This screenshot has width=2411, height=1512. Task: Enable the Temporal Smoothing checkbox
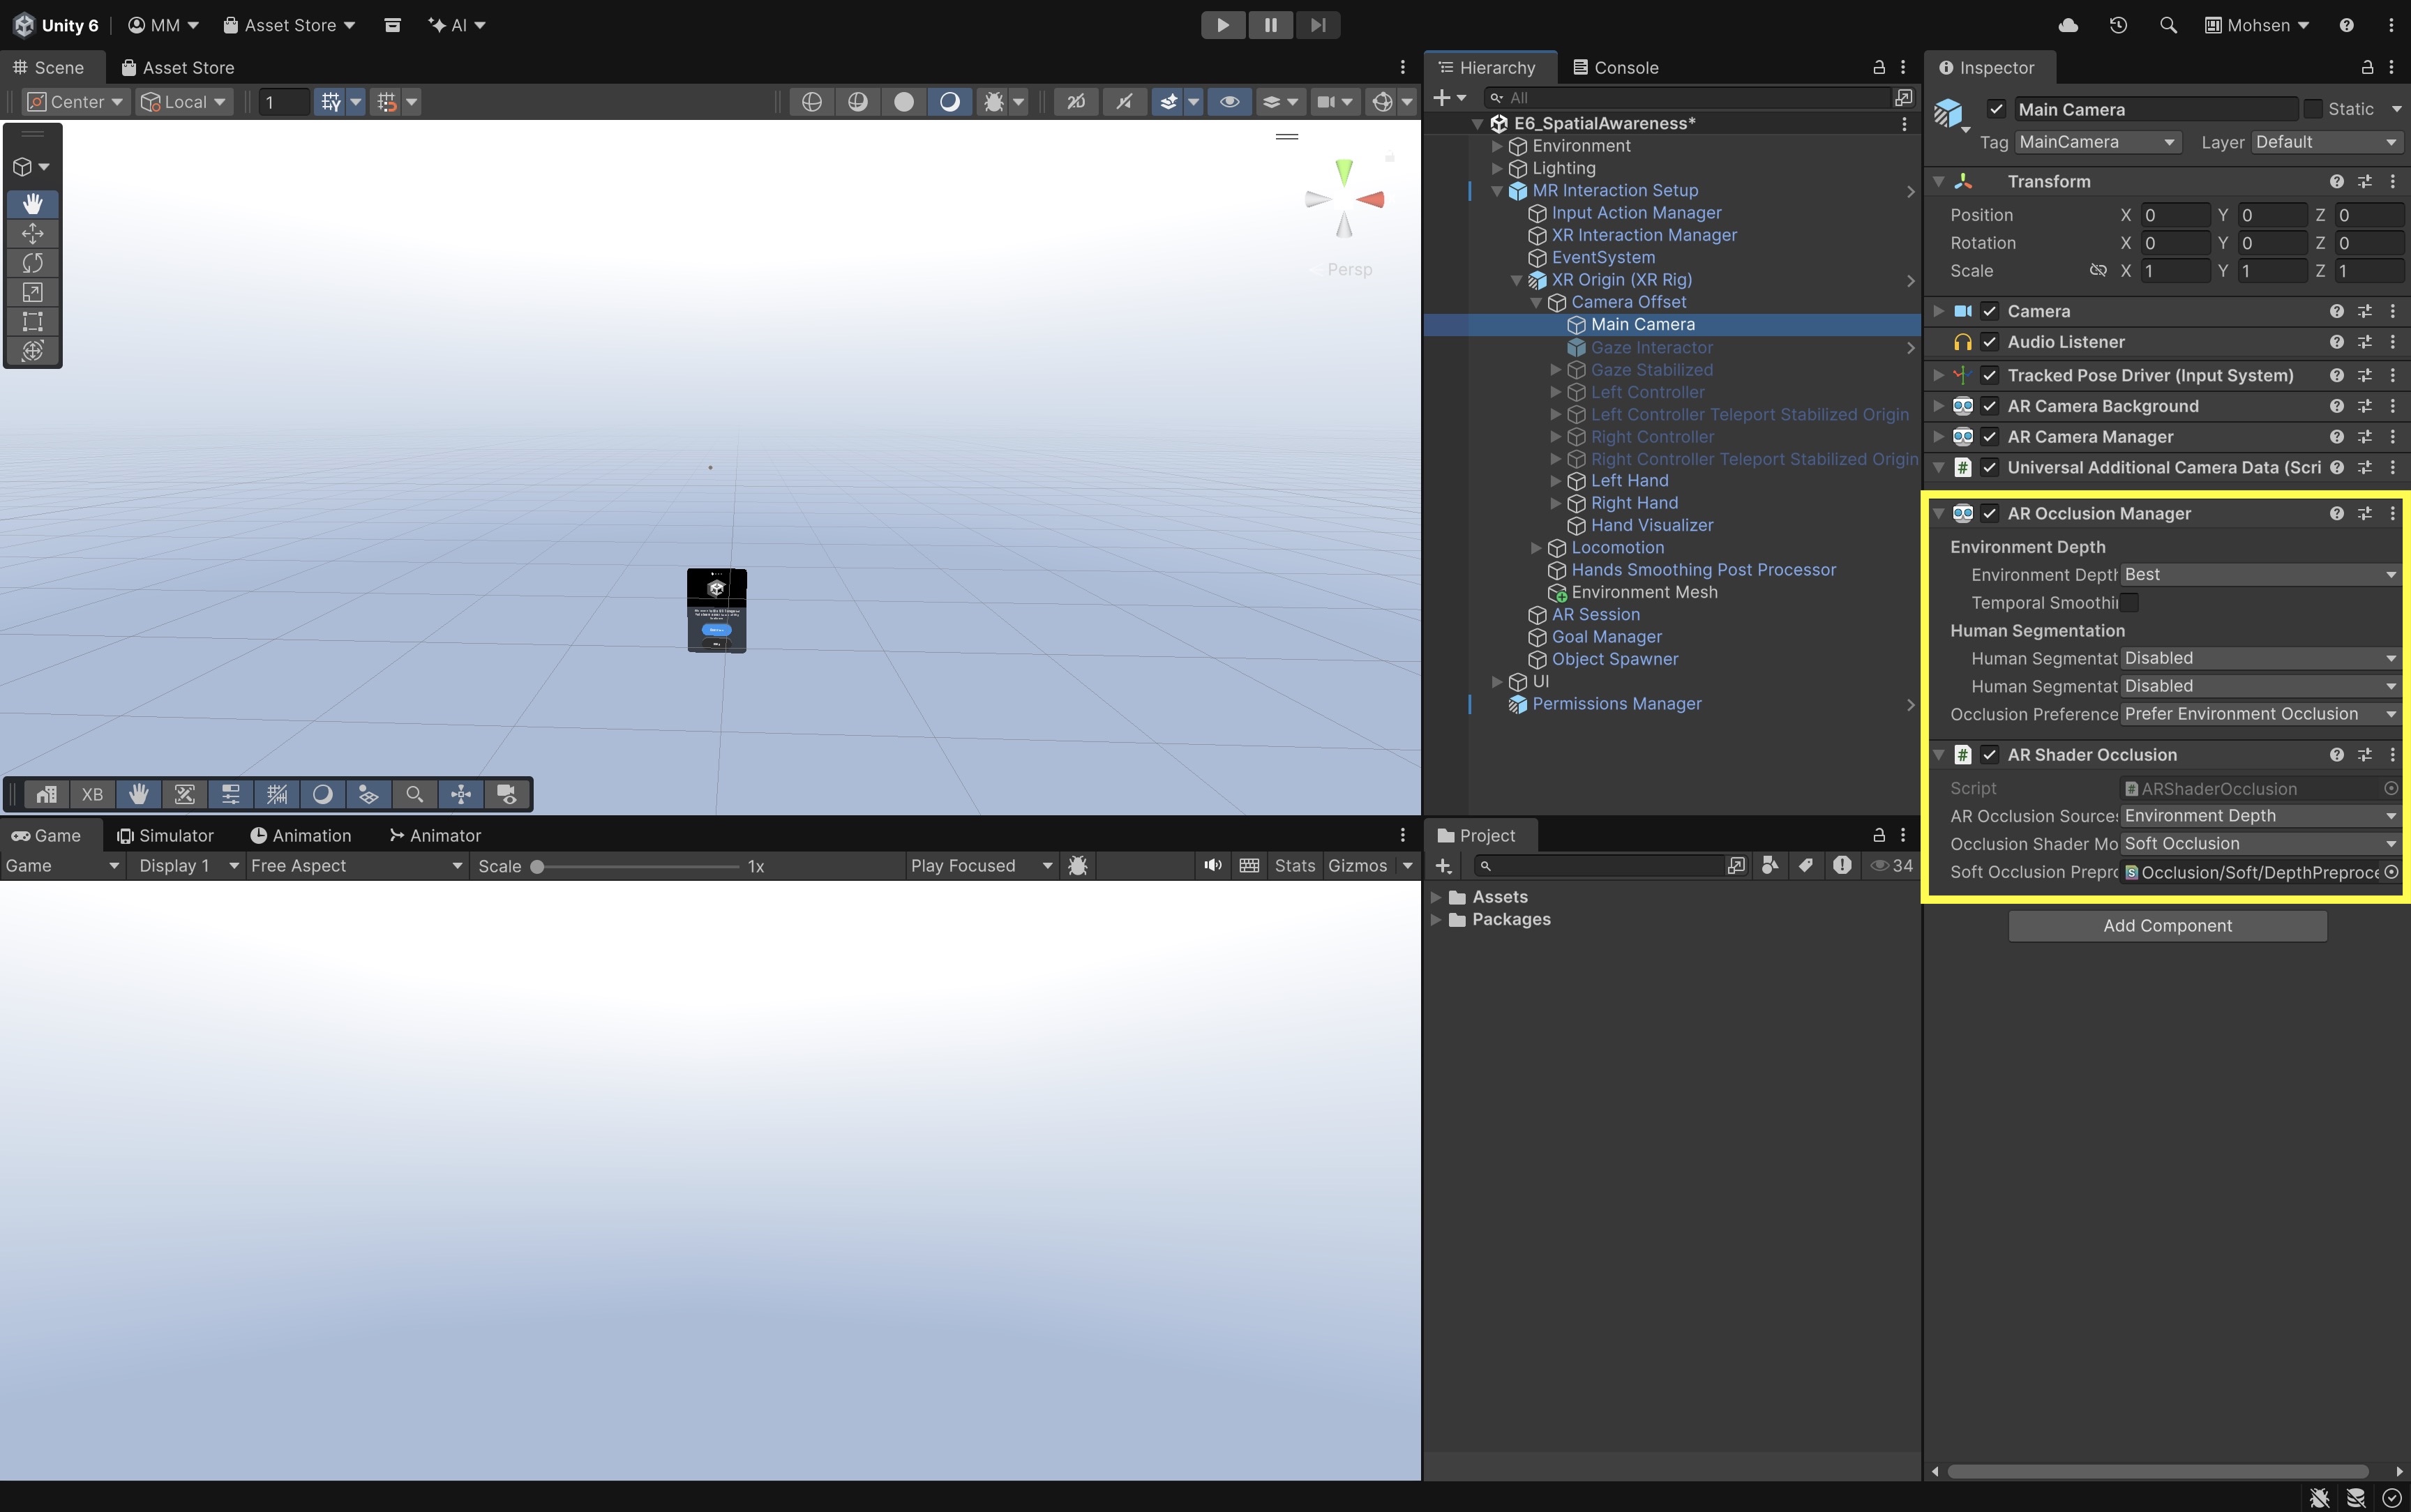2129,602
